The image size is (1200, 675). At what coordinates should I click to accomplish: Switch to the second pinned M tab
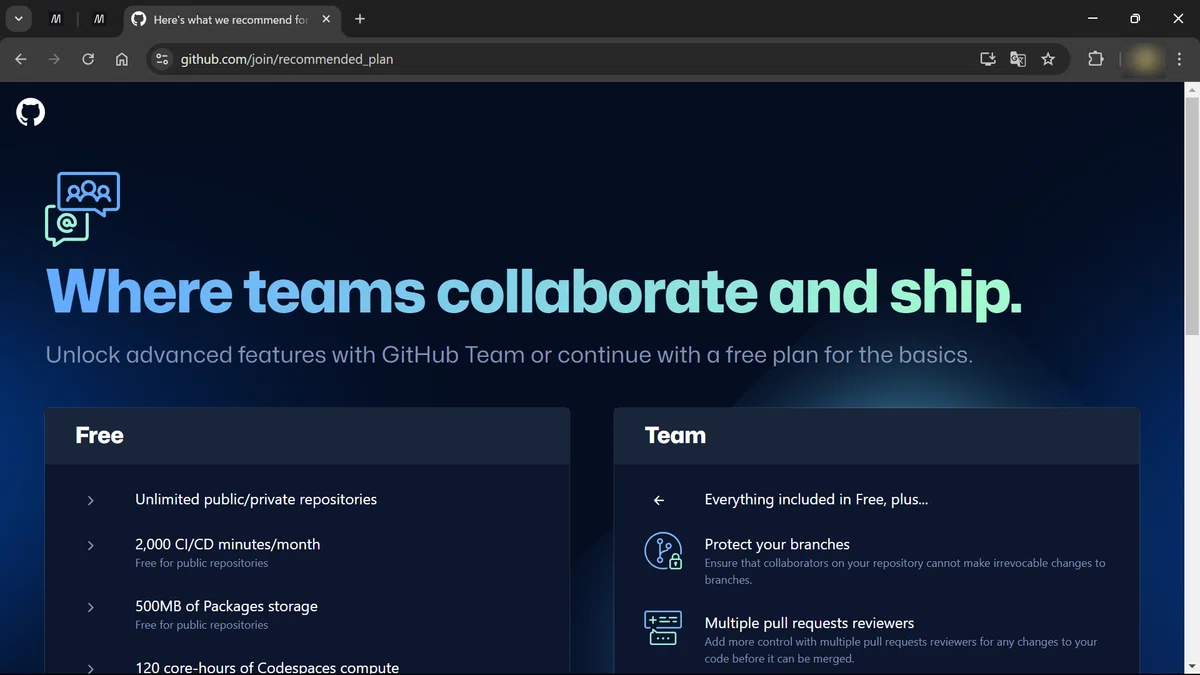point(99,19)
